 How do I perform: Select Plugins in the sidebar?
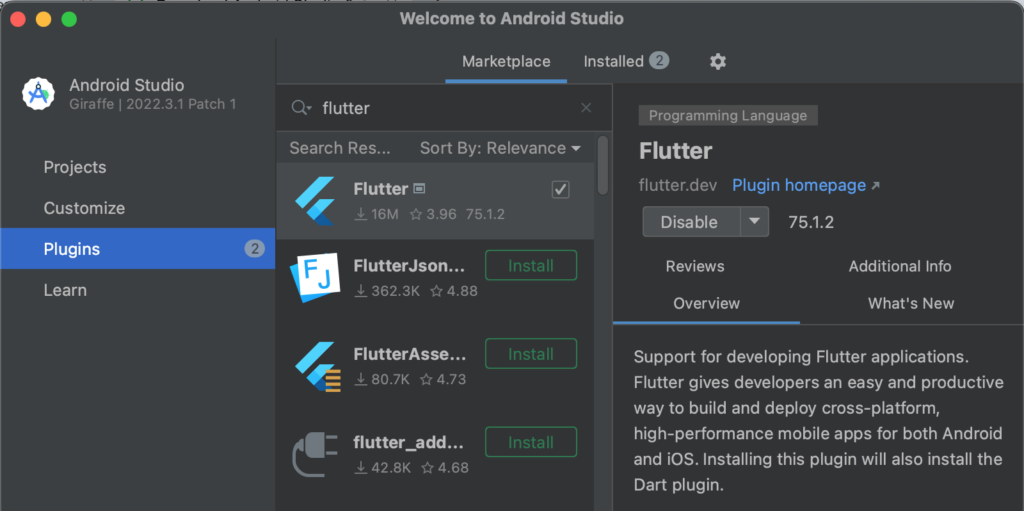tap(138, 248)
